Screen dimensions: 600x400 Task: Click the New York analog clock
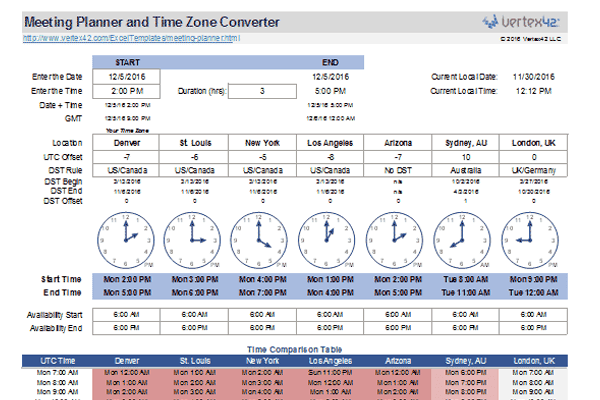click(x=262, y=237)
